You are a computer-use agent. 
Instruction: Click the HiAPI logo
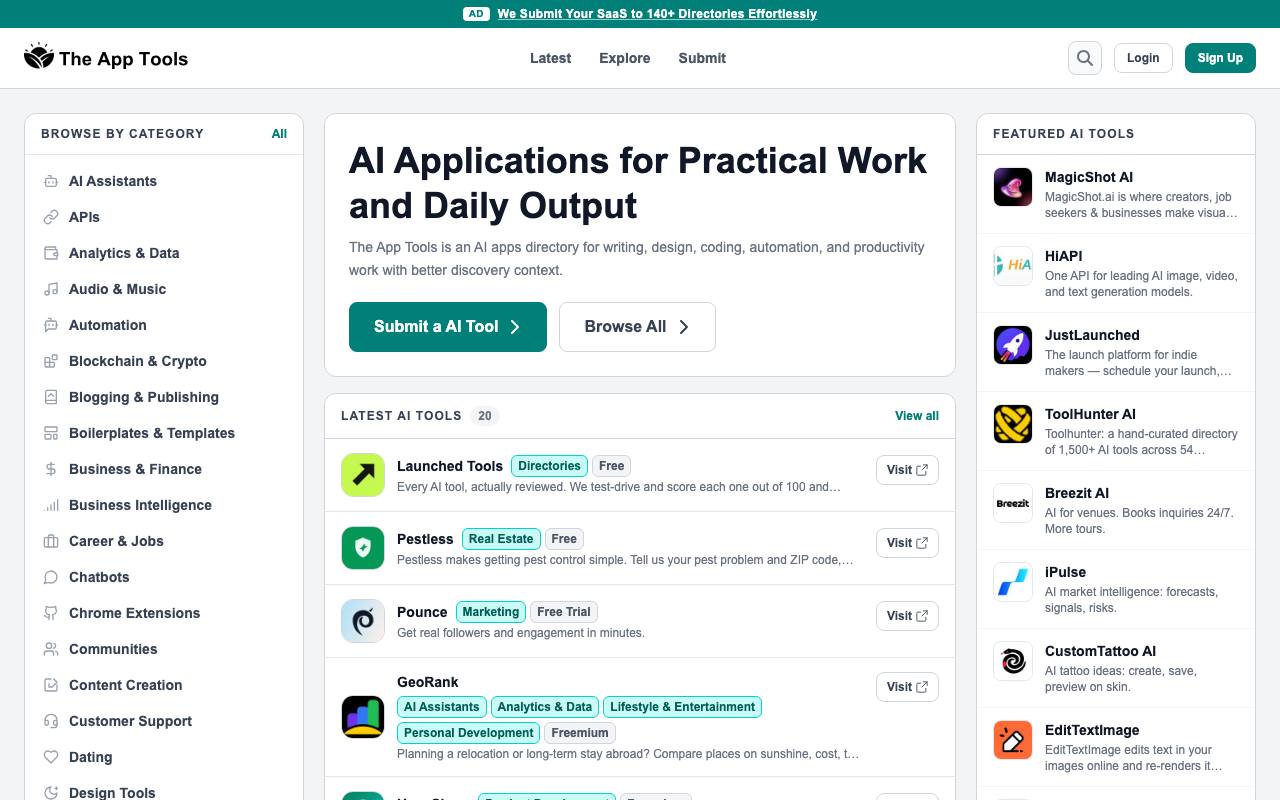[x=1013, y=266]
